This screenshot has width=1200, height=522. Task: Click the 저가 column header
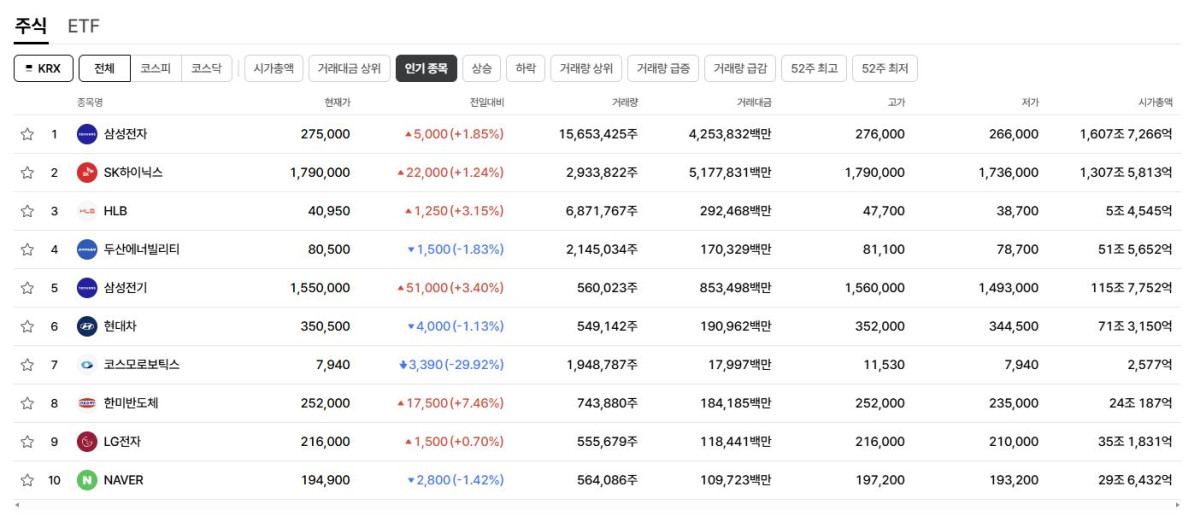click(1030, 103)
